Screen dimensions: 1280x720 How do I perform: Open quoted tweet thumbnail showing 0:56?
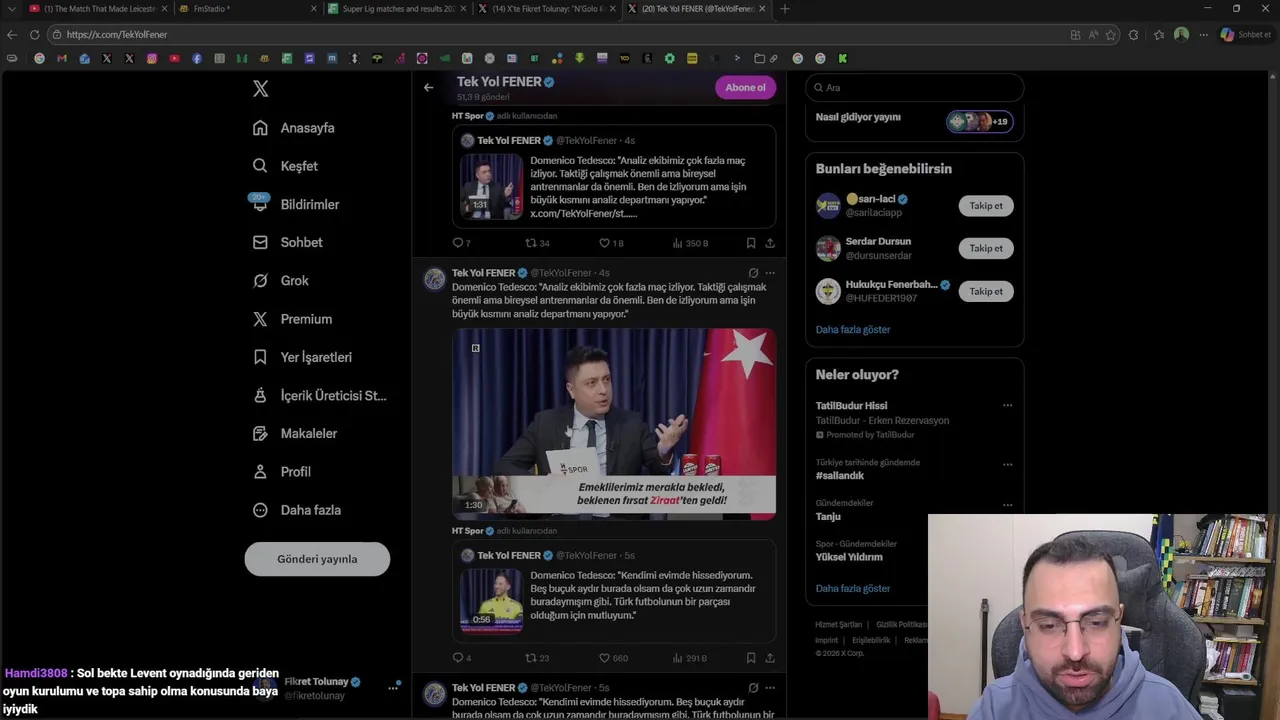coord(491,601)
